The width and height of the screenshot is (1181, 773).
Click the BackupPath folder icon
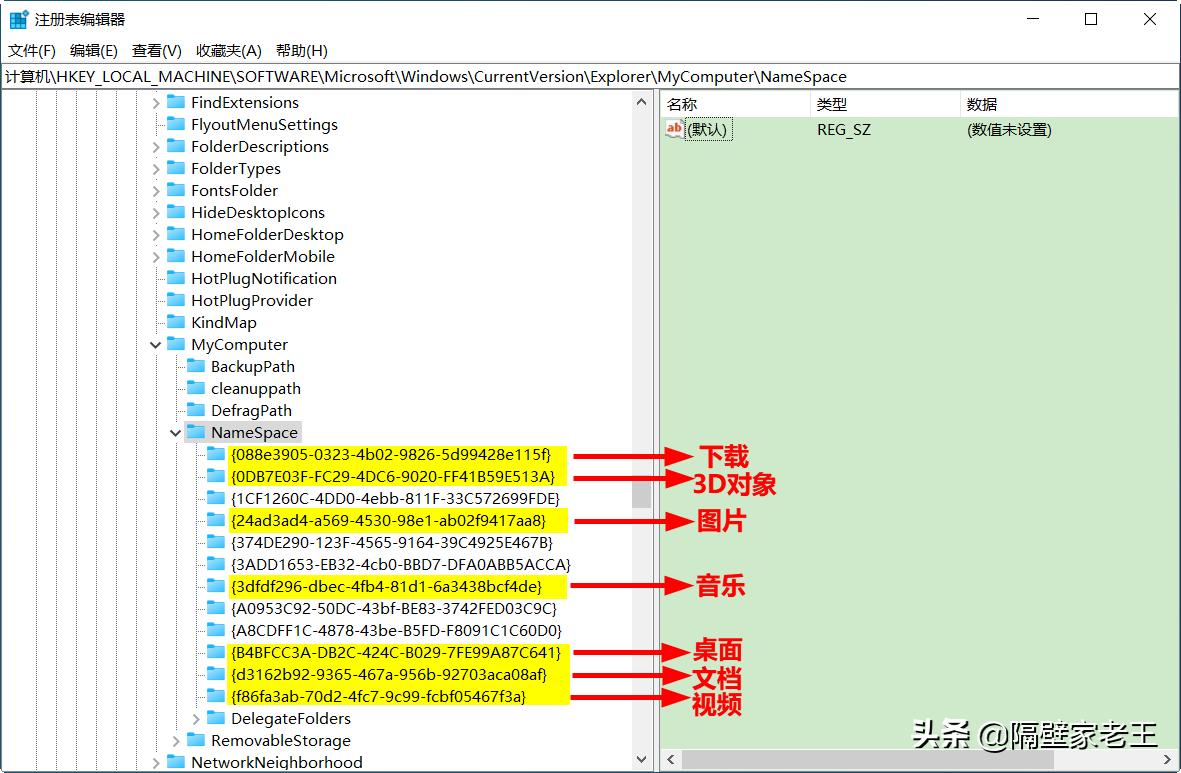click(195, 366)
